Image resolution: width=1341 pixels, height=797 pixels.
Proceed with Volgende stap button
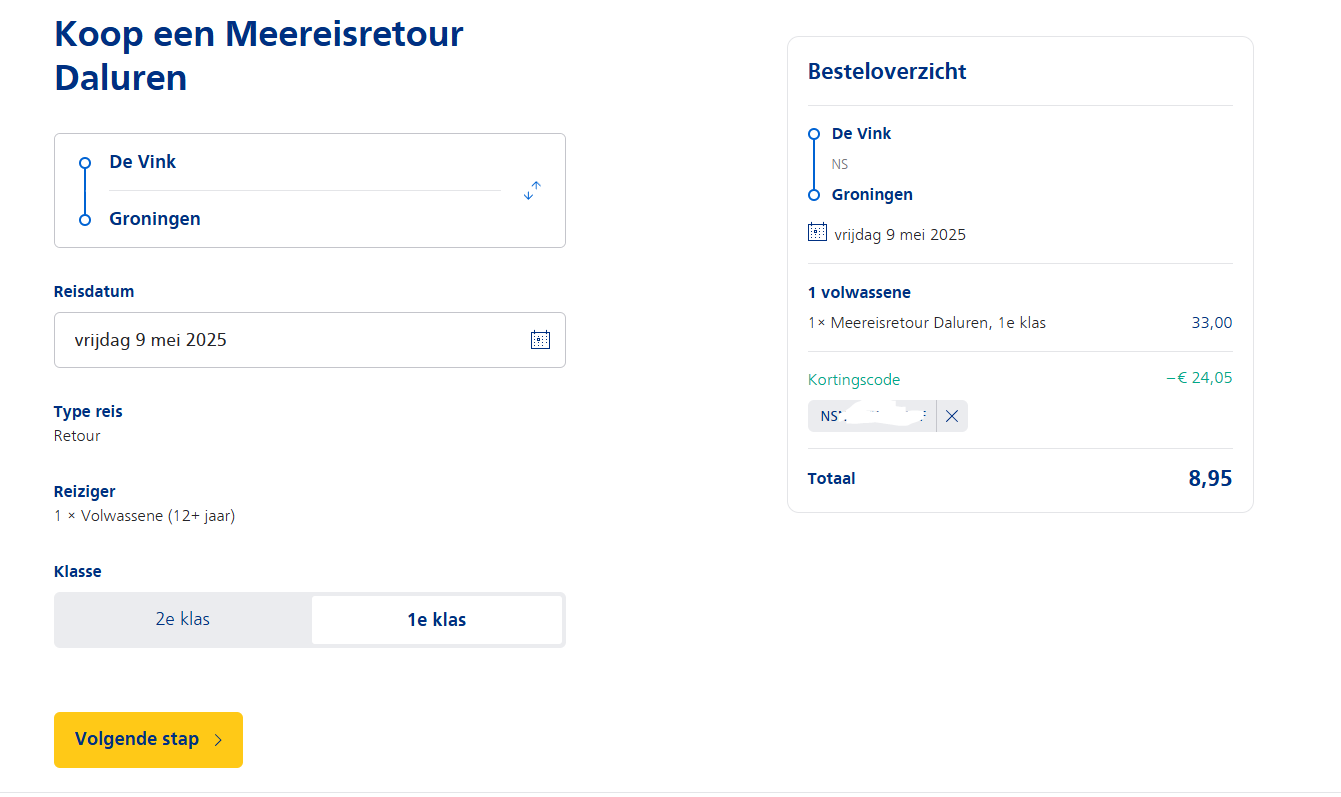tap(148, 740)
